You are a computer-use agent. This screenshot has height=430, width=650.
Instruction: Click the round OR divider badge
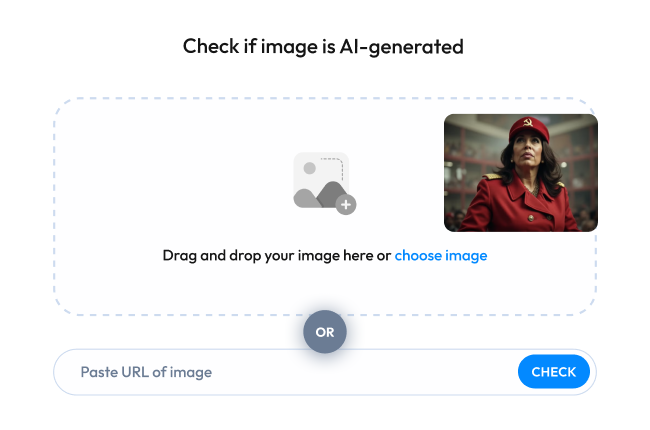point(325,332)
